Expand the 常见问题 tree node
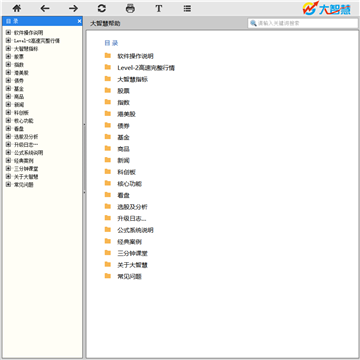360x360 pixels. click(x=8, y=184)
